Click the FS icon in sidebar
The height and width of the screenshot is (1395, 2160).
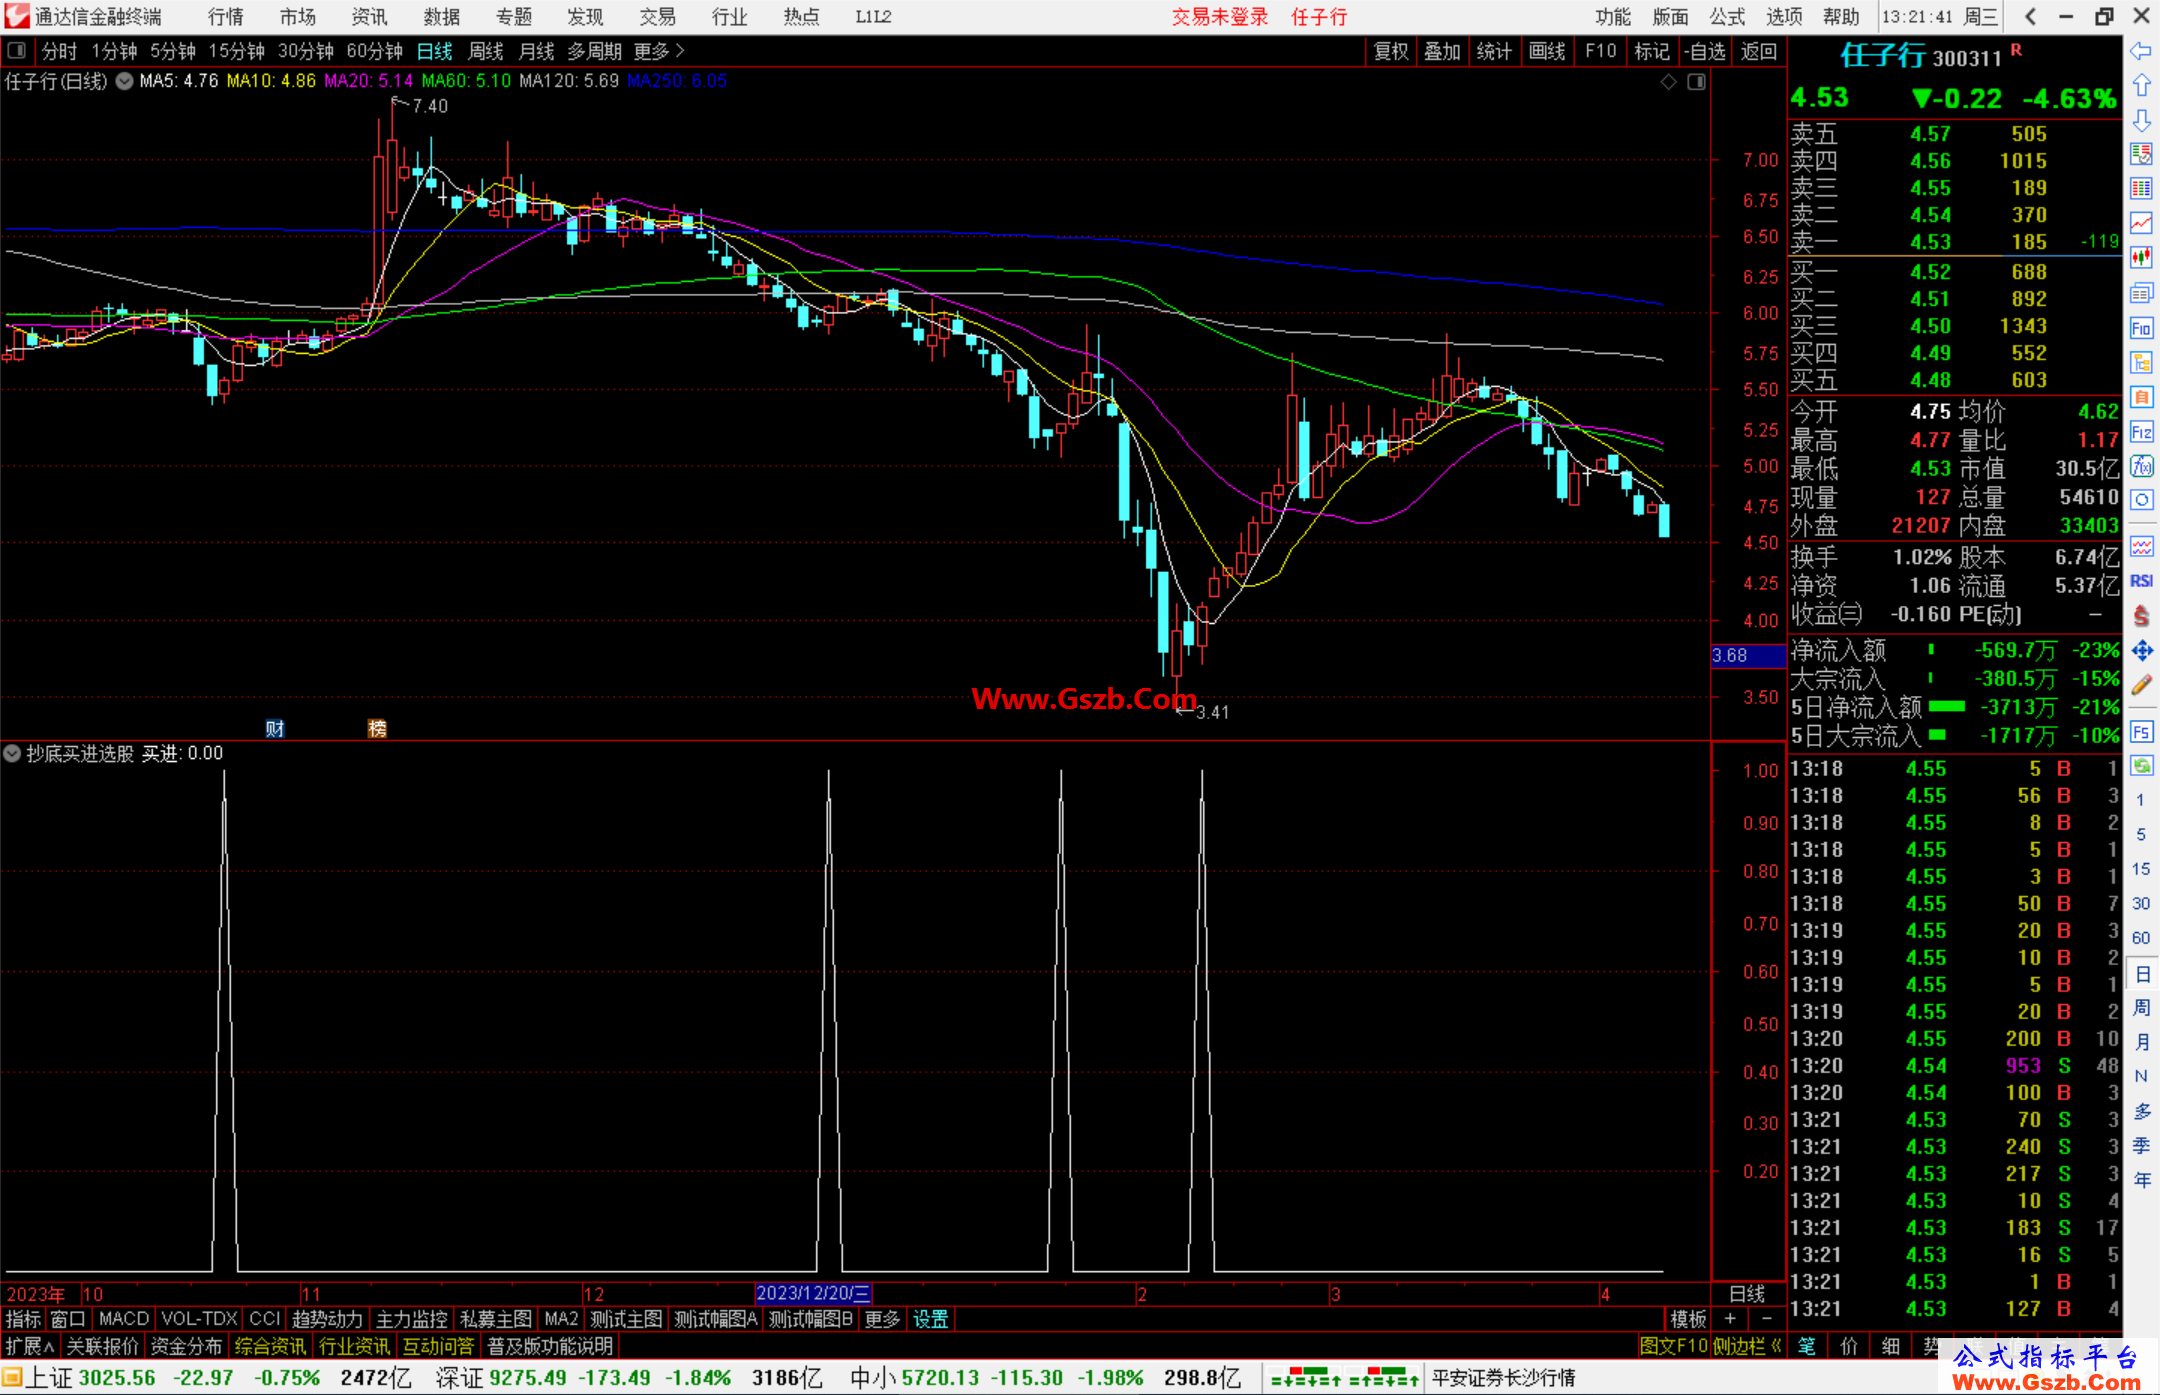[2141, 732]
